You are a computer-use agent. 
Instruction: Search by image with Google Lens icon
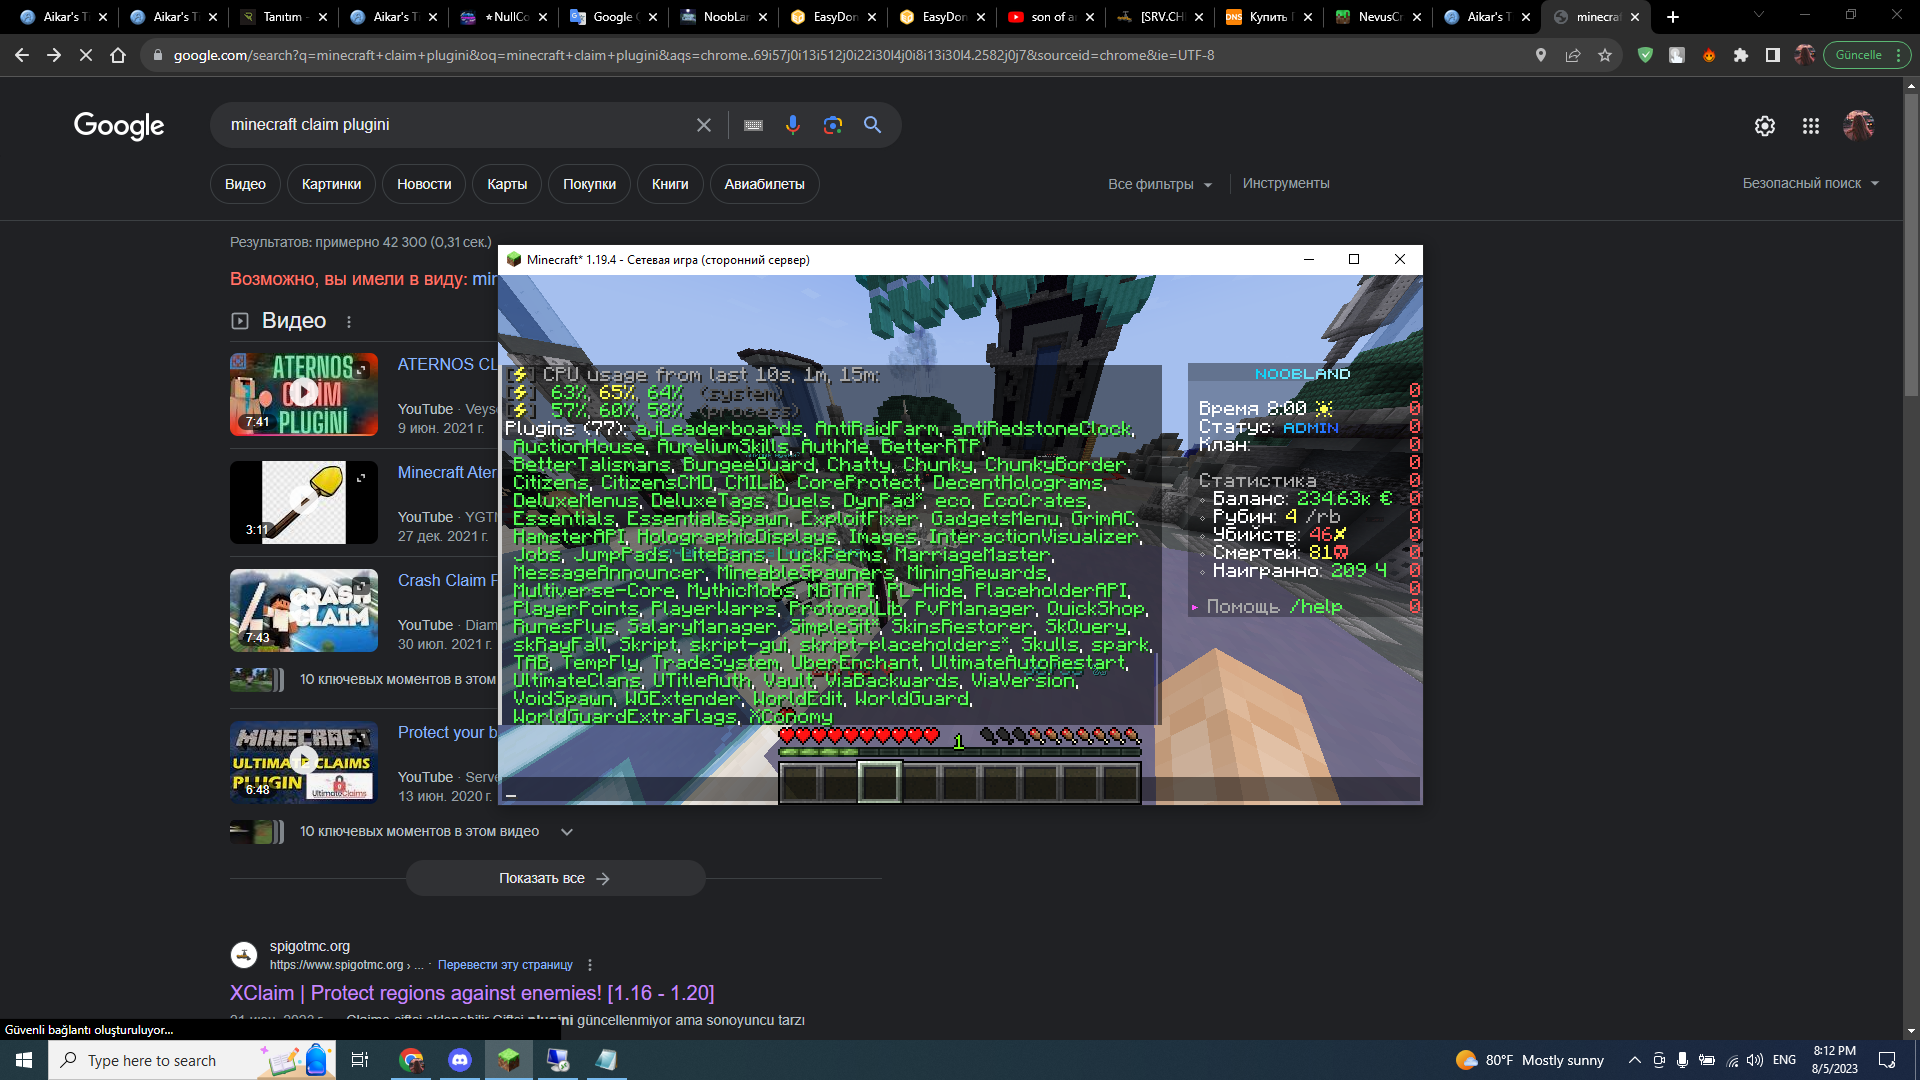pyautogui.click(x=833, y=125)
